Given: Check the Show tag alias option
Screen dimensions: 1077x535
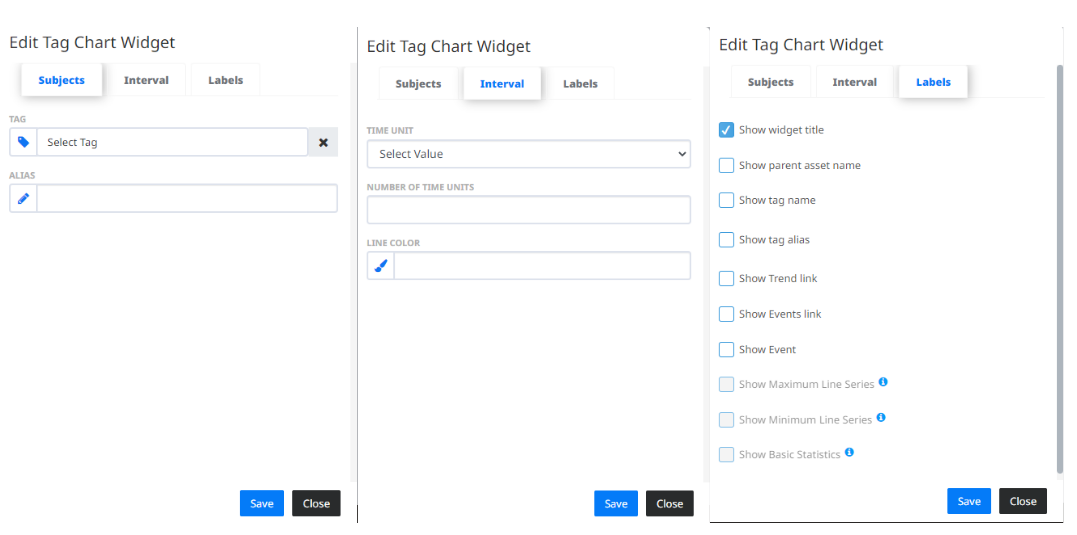Looking at the screenshot, I should point(726,240).
